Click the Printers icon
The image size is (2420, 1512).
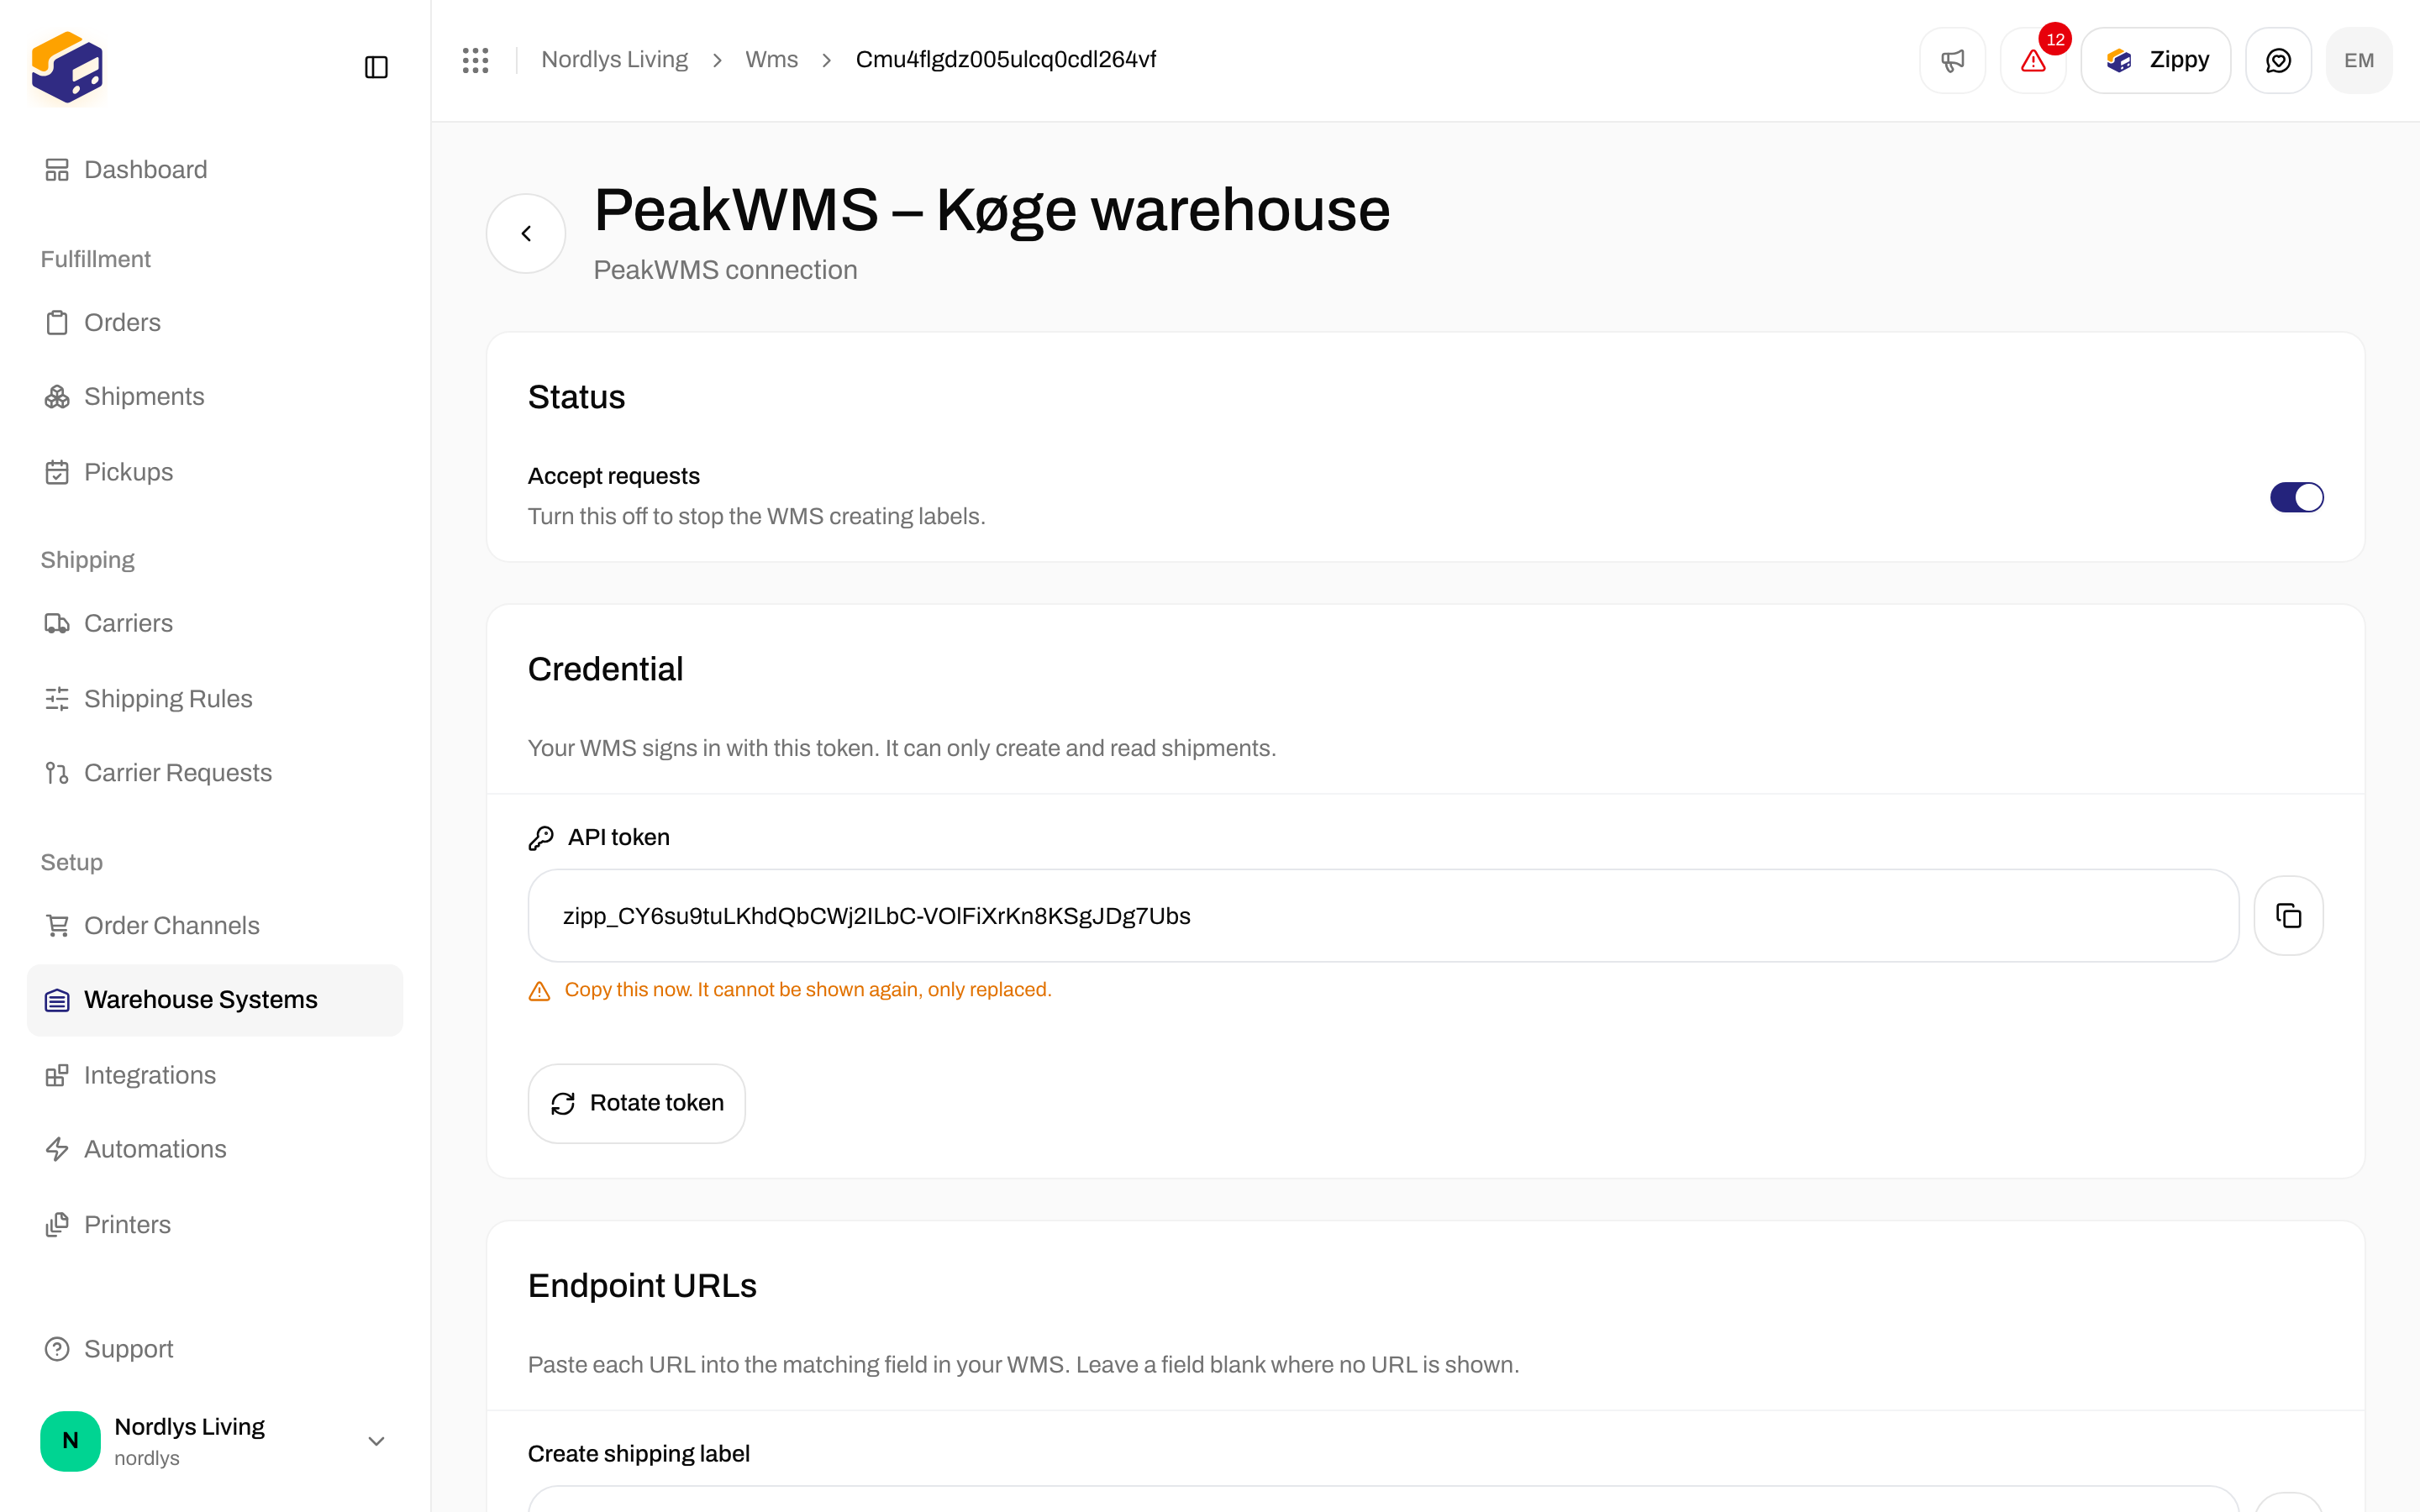pyautogui.click(x=57, y=1225)
